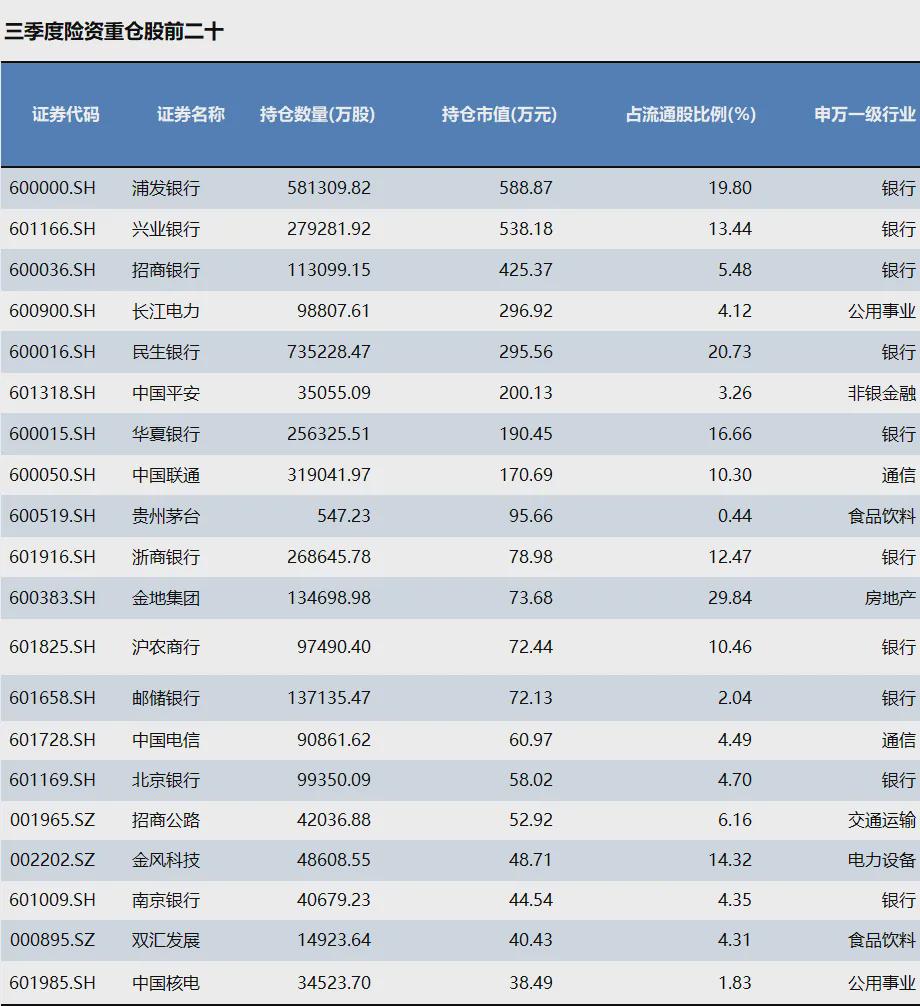
Task: Click market value 72.13
Action: [531, 698]
